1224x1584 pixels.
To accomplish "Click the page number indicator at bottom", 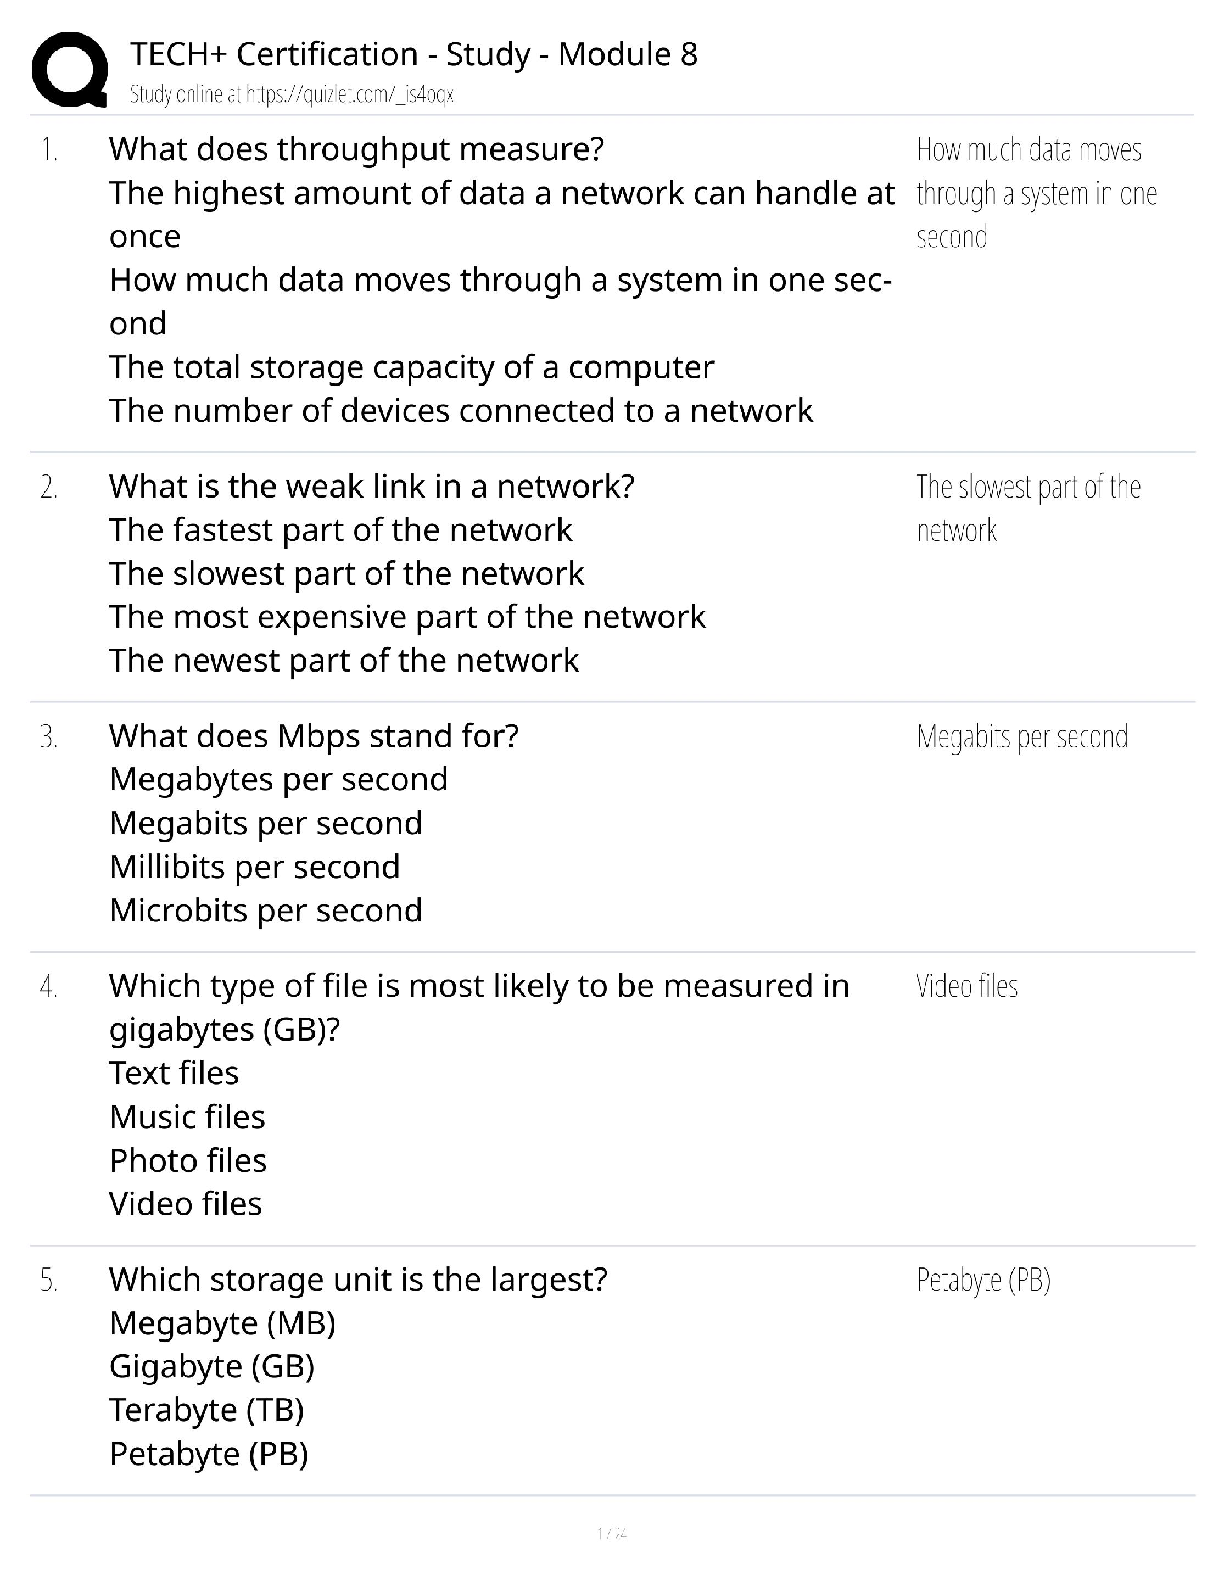I will 612,1533.
